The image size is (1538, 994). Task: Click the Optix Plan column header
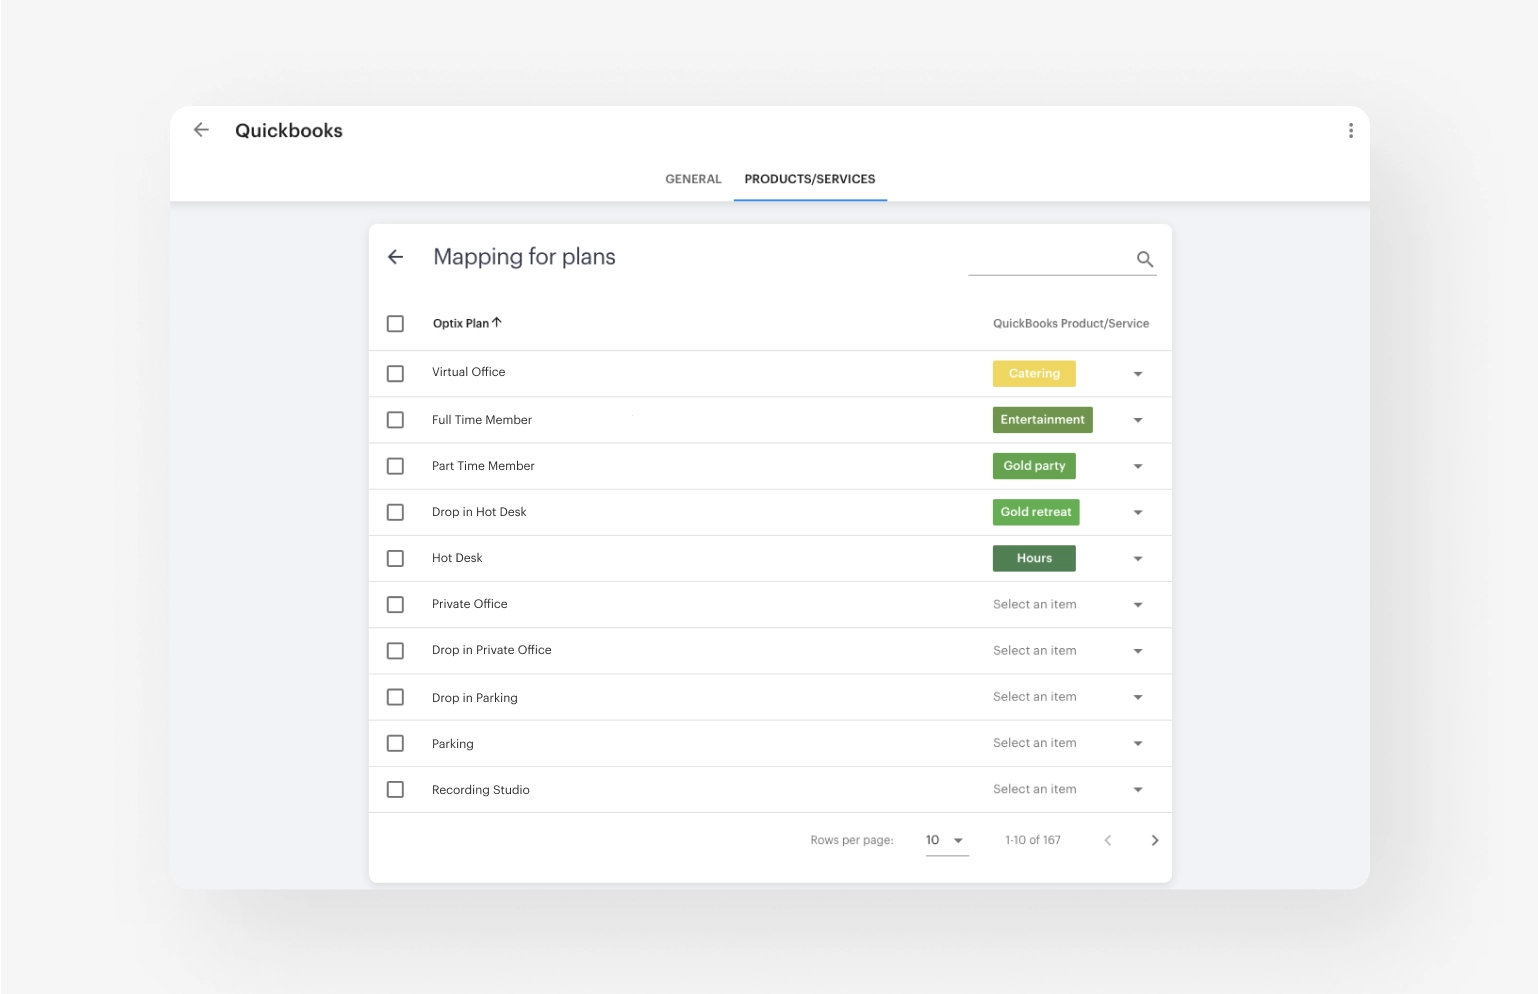point(461,323)
